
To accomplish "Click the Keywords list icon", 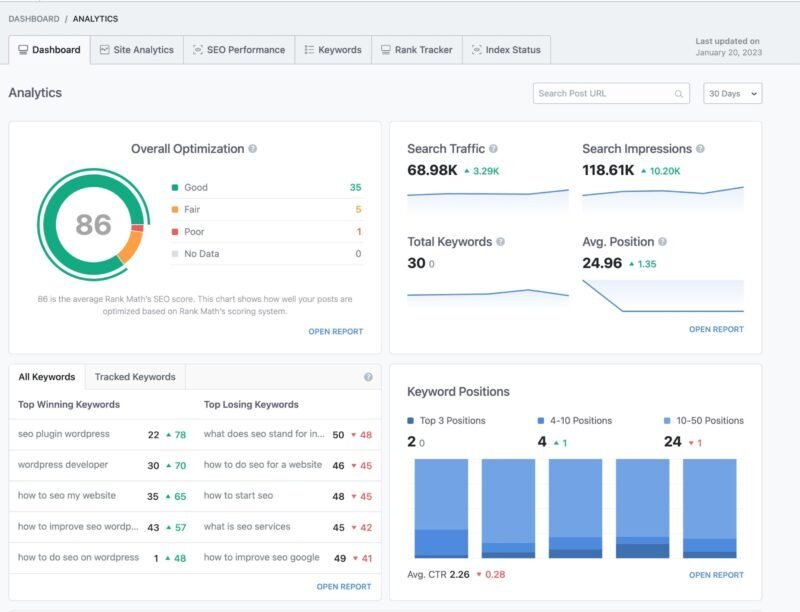I will [309, 49].
